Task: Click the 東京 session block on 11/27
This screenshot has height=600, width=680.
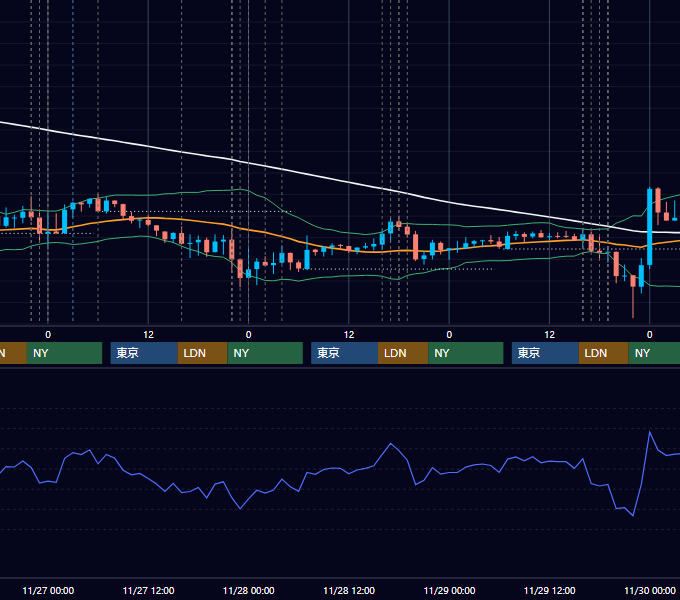Action: coord(144,353)
